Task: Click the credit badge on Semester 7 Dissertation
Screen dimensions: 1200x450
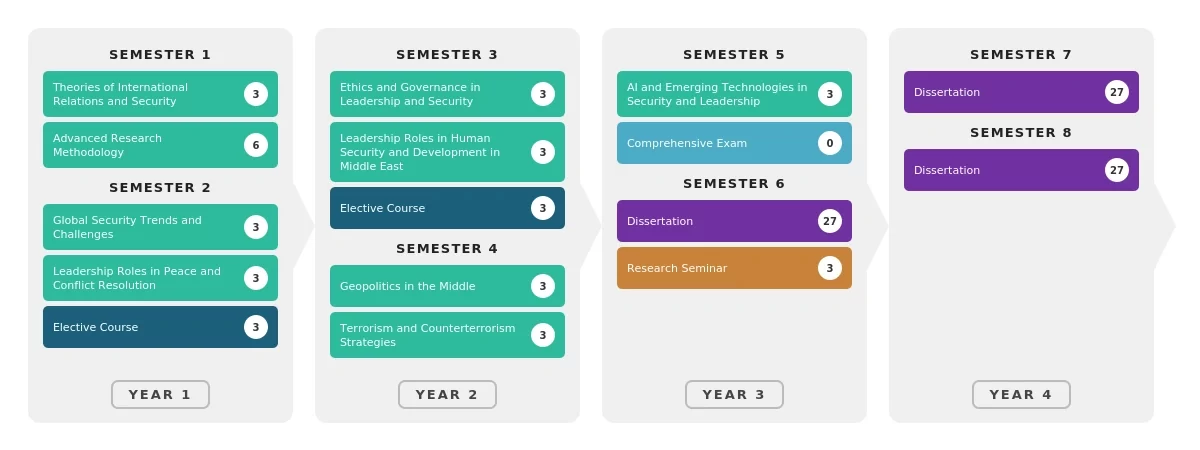Action: (x=1117, y=92)
